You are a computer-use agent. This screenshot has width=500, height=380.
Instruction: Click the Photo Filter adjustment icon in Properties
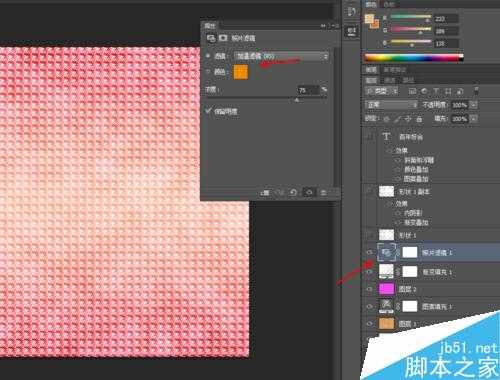tap(211, 38)
